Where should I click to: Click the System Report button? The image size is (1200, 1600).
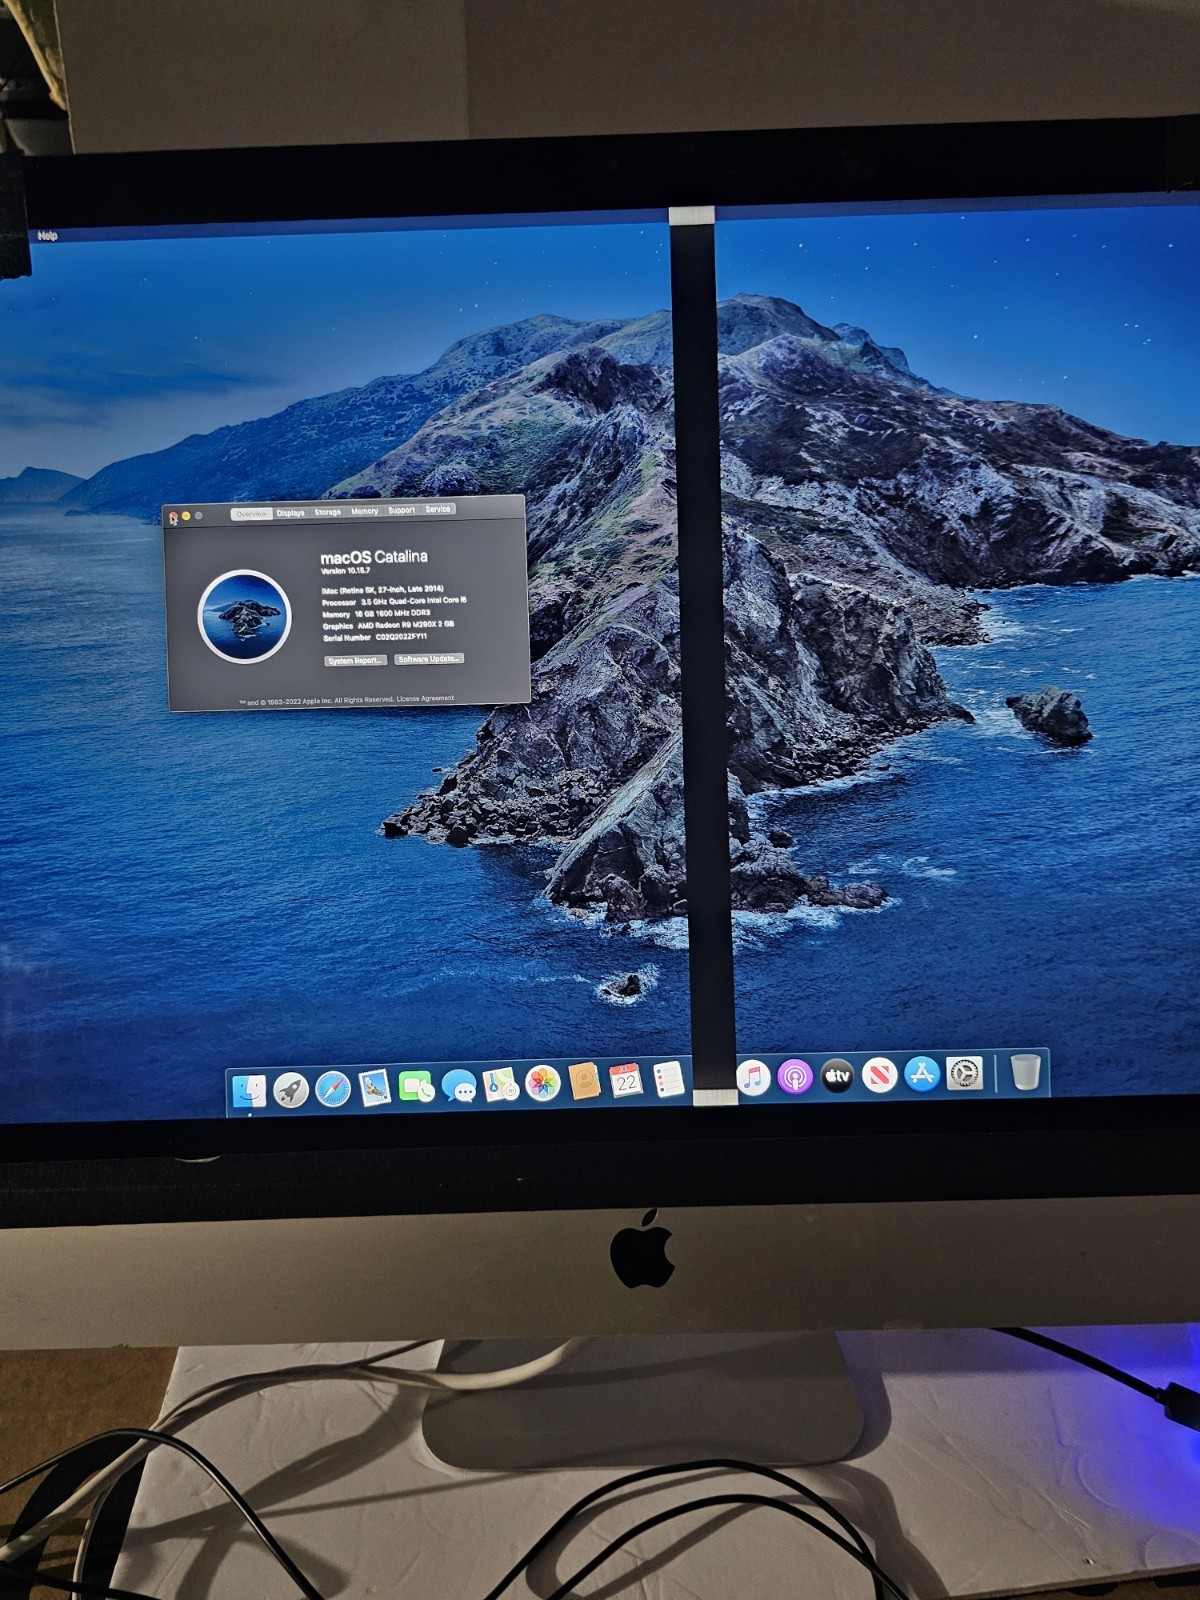coord(355,661)
